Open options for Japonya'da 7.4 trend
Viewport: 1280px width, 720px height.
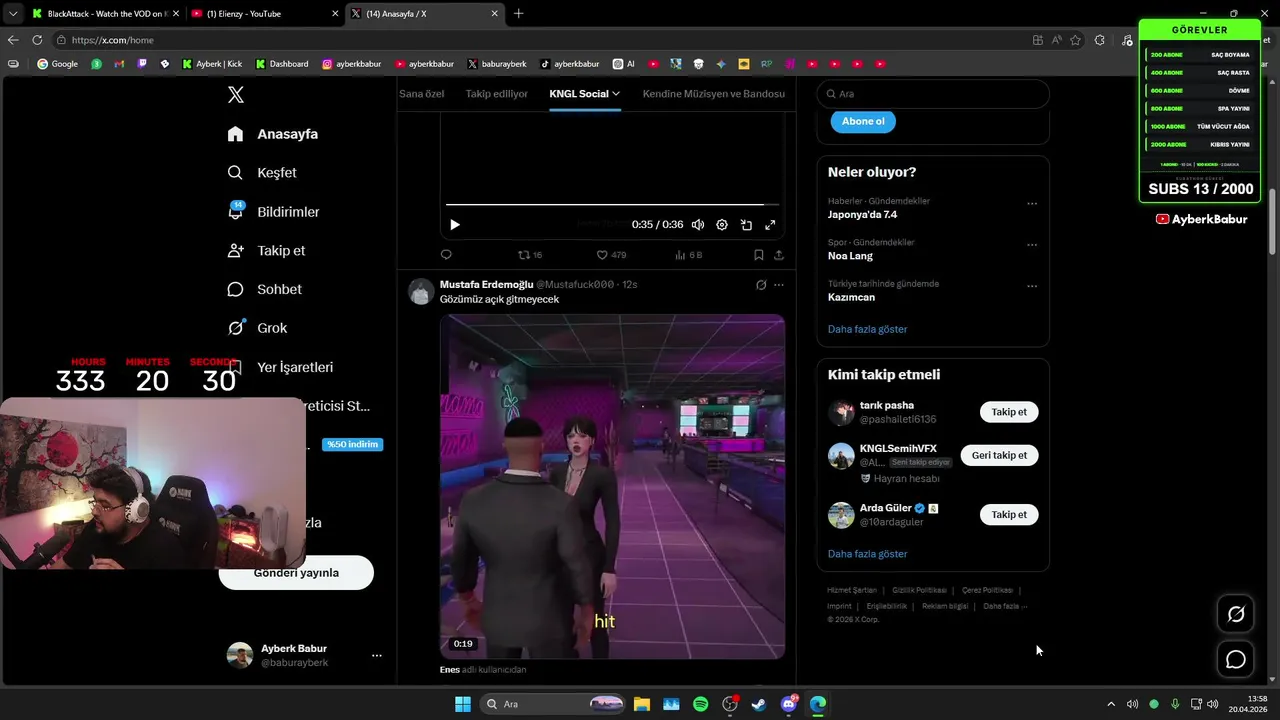[1032, 203]
